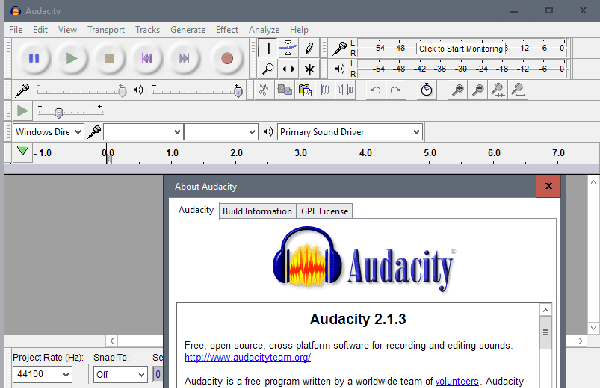Viewport: 600px width, 388px height.
Task: Click the Playback Speed slider
Action: click(x=70, y=111)
